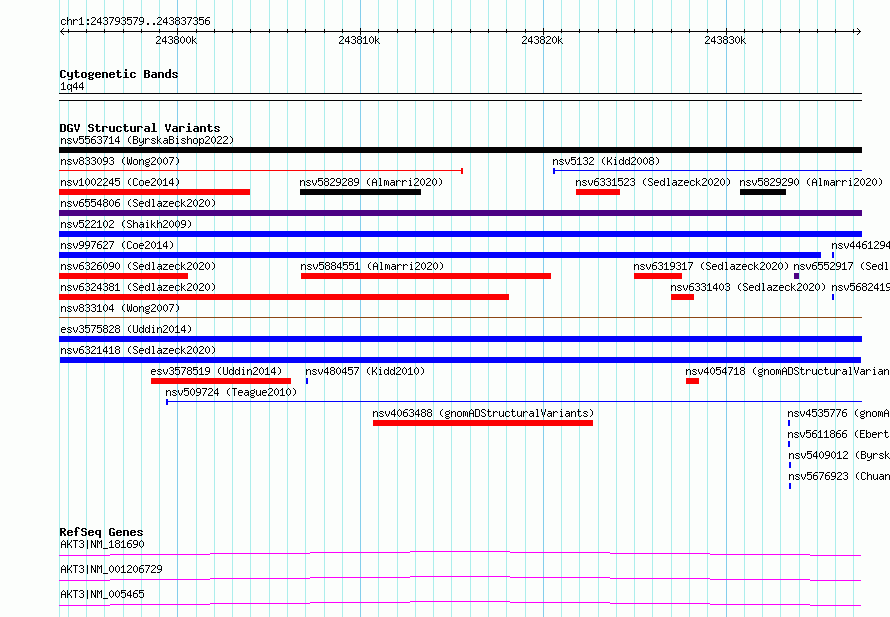The height and width of the screenshot is (617, 890).
Task: Select the red nsv4054718 variant bar
Action: click(x=692, y=381)
